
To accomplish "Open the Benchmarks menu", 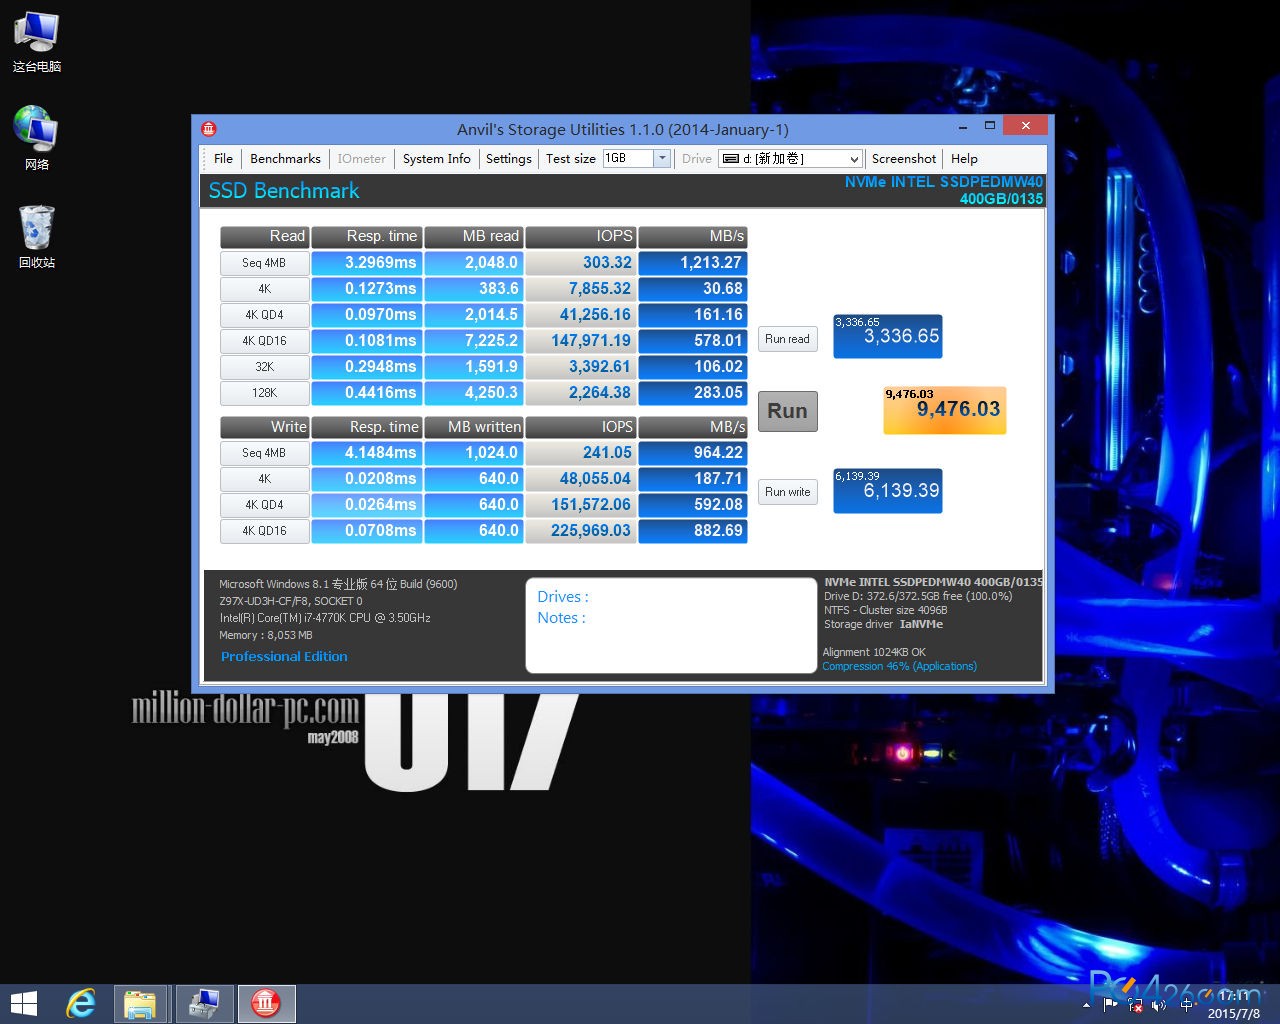I will click(285, 159).
